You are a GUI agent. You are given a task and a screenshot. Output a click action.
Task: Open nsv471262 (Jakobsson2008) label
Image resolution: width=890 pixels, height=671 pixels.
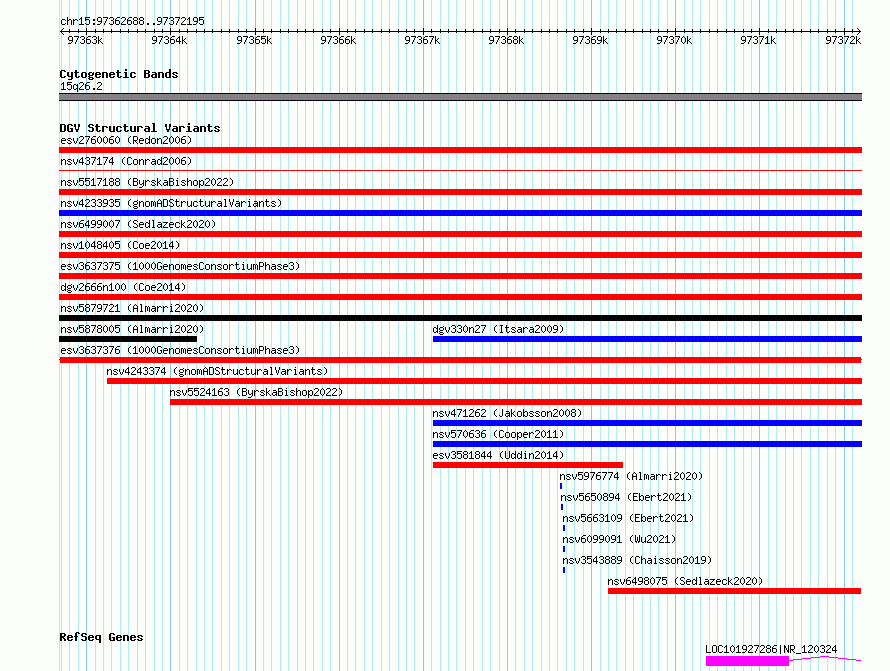[507, 413]
